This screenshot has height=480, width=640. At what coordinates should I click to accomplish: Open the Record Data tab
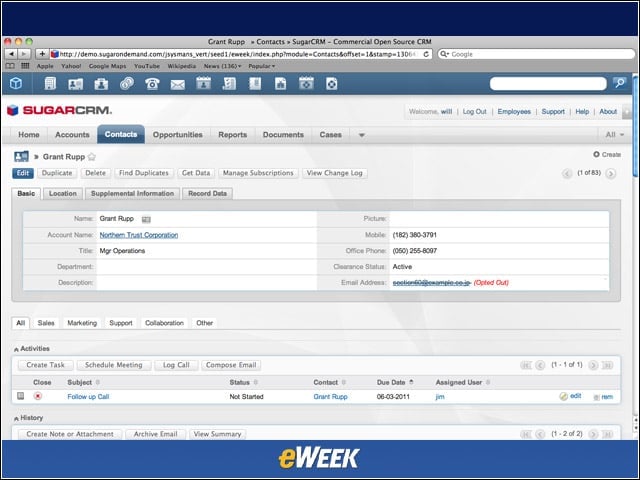click(207, 193)
